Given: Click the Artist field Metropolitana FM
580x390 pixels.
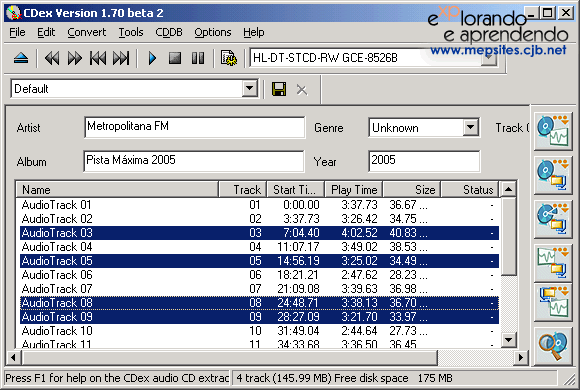Looking at the screenshot, I should pos(195,127).
